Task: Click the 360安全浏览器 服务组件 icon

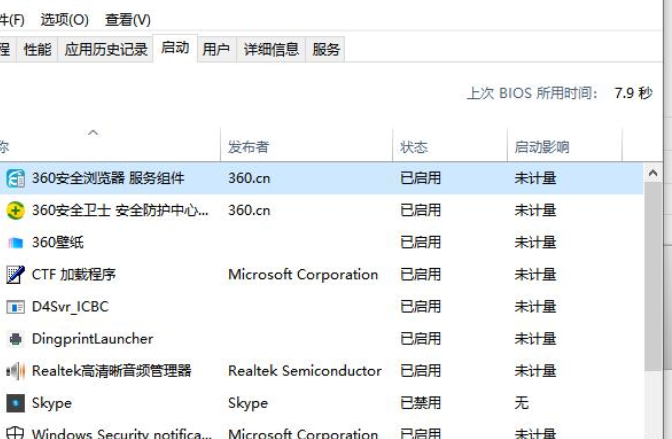Action: [x=15, y=178]
